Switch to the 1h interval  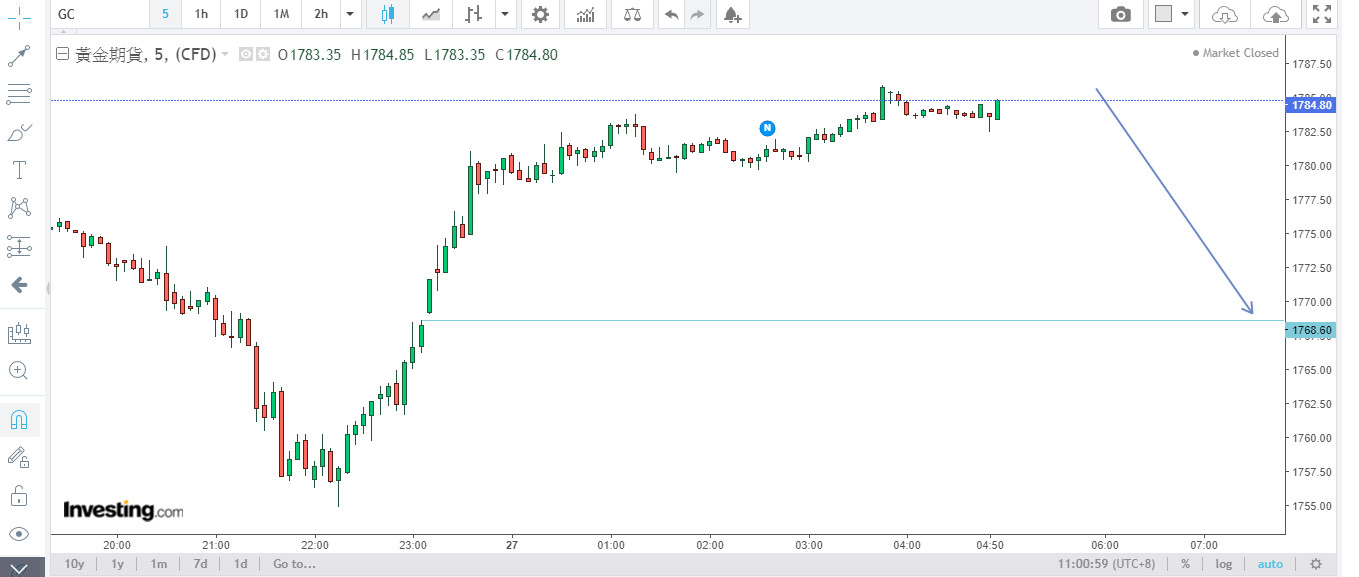click(201, 14)
